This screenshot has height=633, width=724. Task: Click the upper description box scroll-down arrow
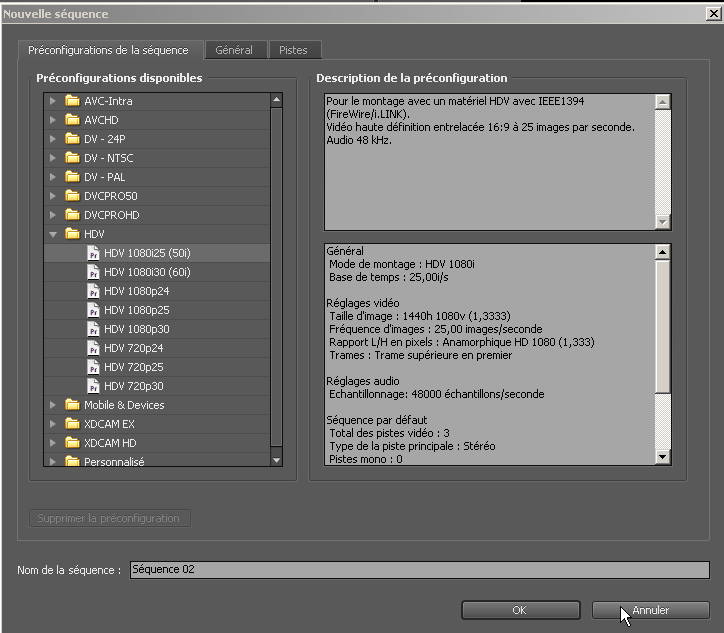pyautogui.click(x=663, y=222)
